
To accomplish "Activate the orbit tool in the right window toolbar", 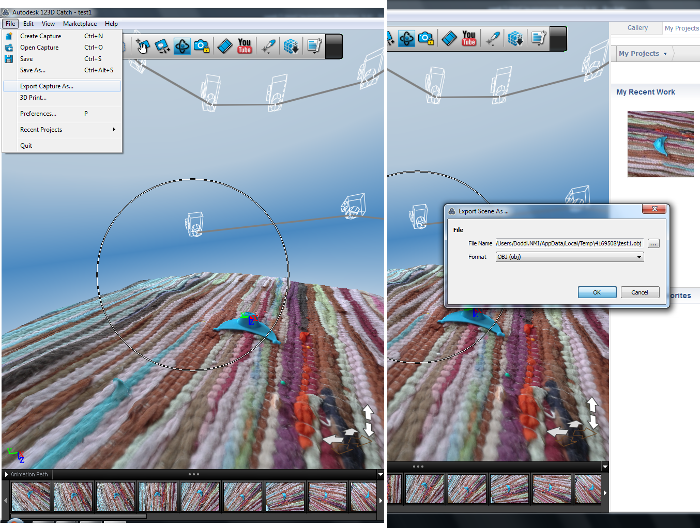I will point(406,39).
